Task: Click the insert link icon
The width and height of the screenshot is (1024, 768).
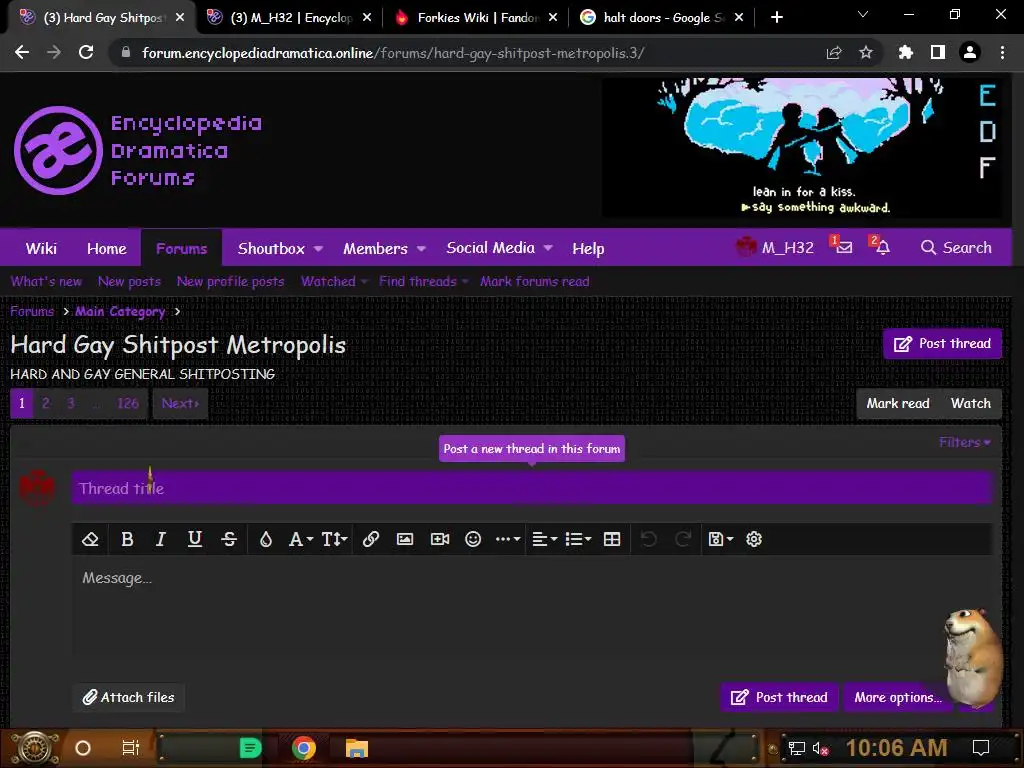Action: point(371,539)
